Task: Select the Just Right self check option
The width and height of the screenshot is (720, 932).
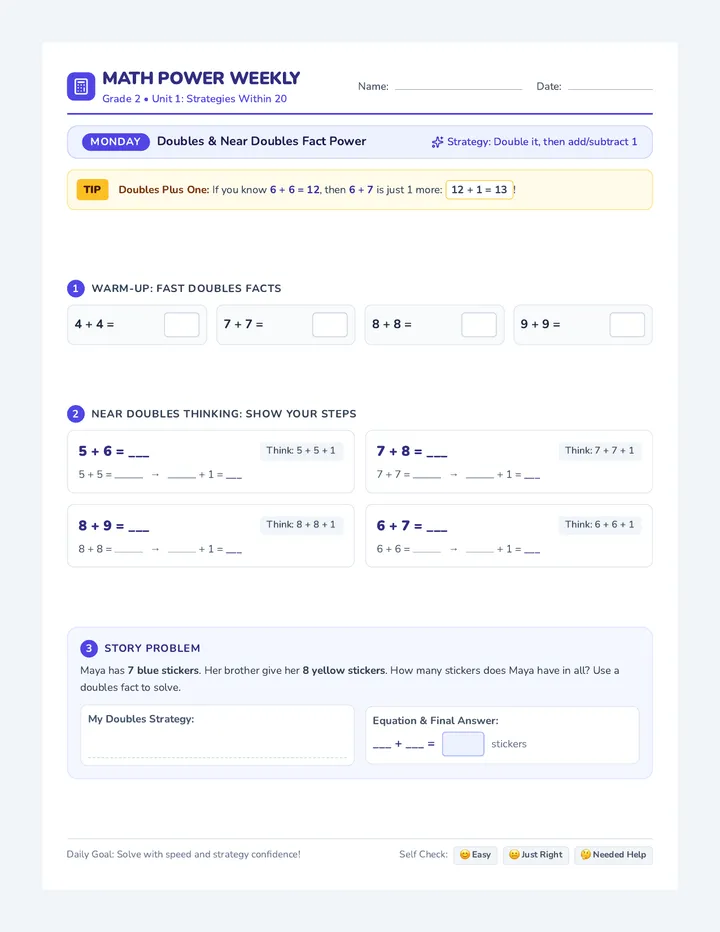Action: click(x=536, y=855)
